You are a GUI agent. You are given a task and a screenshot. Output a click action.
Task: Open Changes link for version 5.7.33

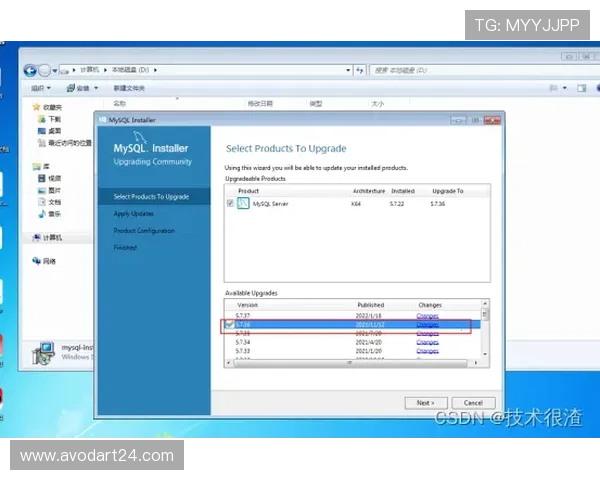427,351
